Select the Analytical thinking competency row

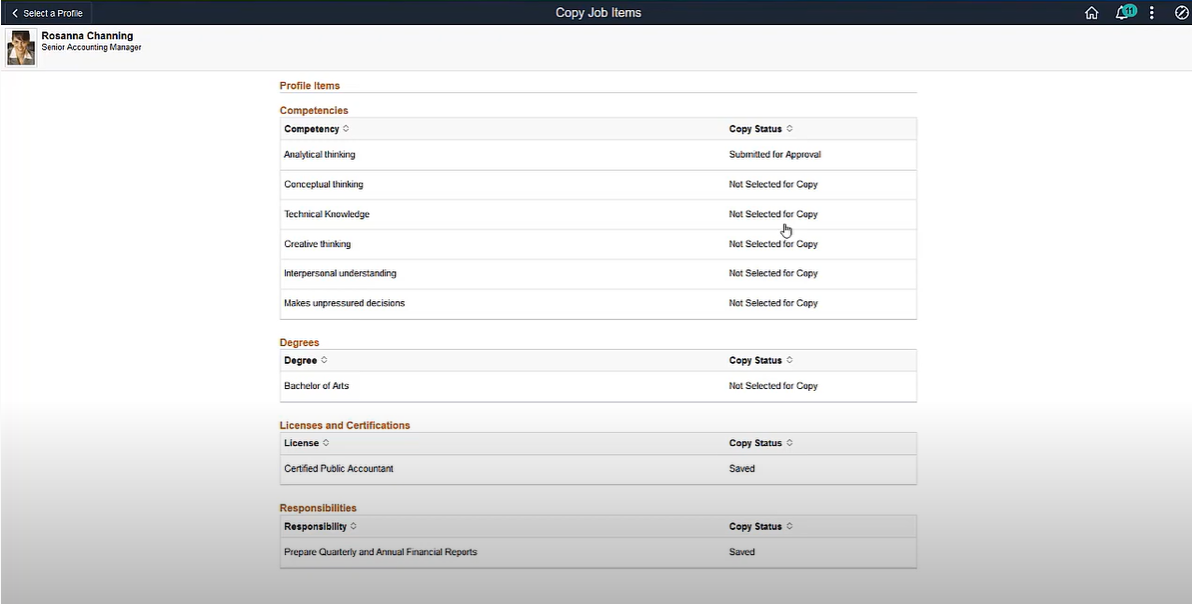598,155
